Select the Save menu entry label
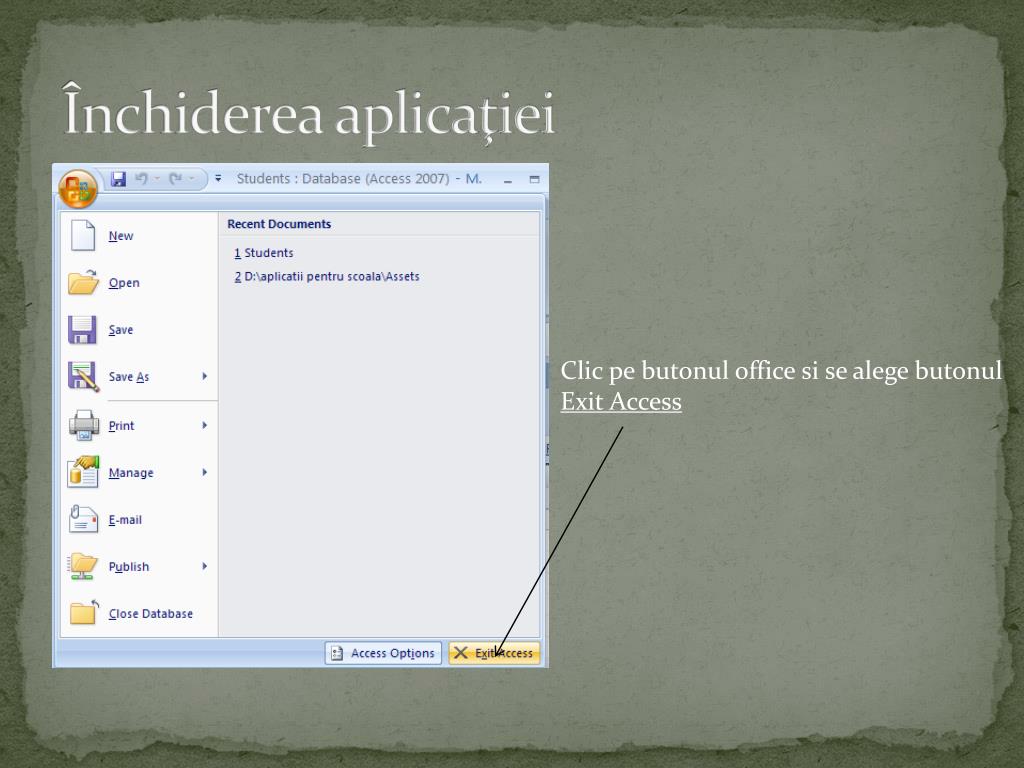 pos(121,330)
